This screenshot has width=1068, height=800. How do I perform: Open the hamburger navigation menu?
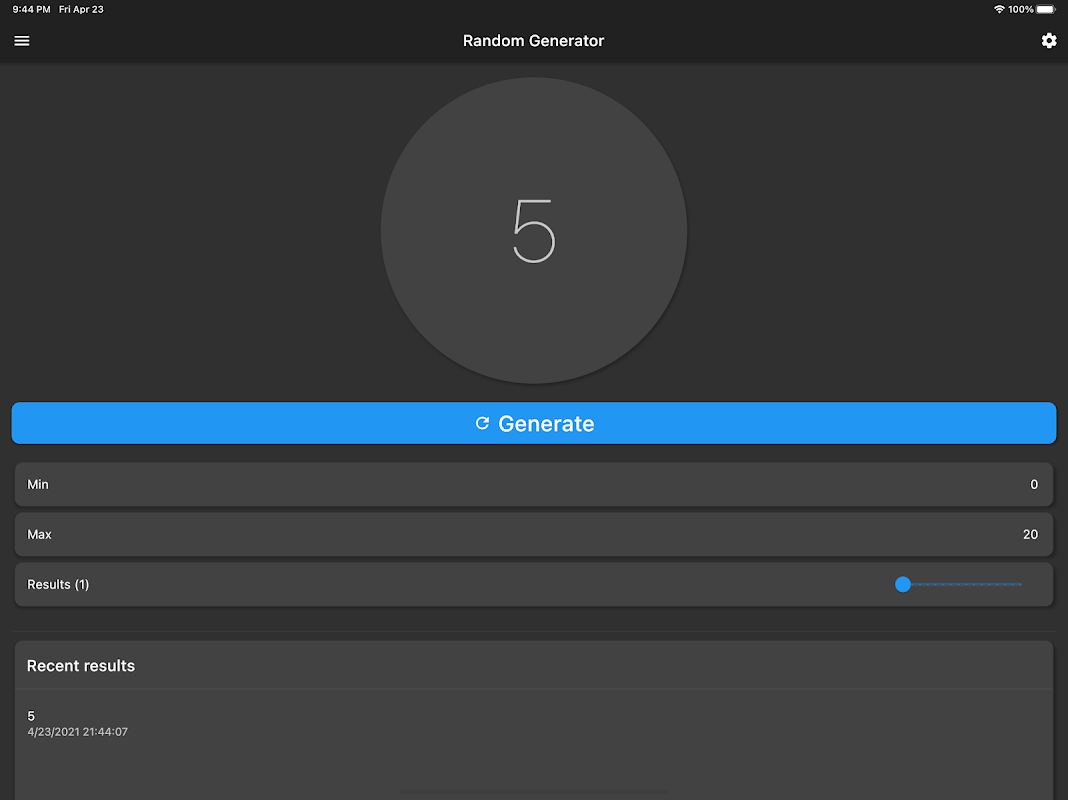pyautogui.click(x=22, y=41)
